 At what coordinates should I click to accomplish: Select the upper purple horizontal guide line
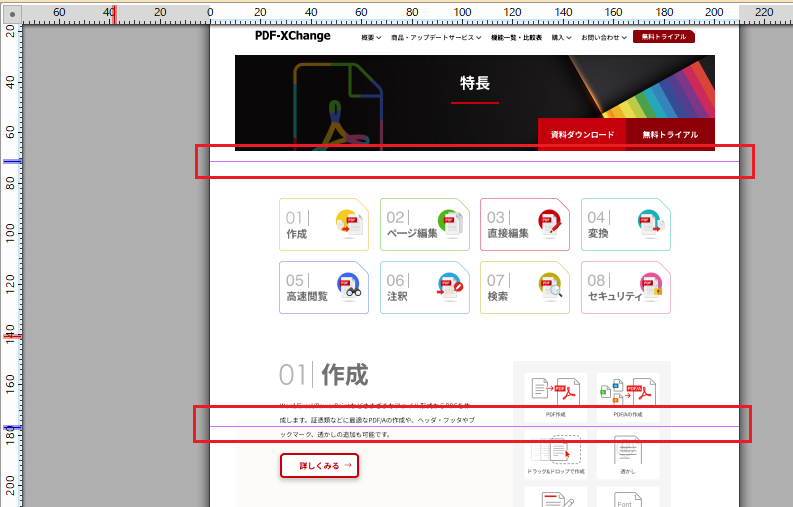coord(474,161)
